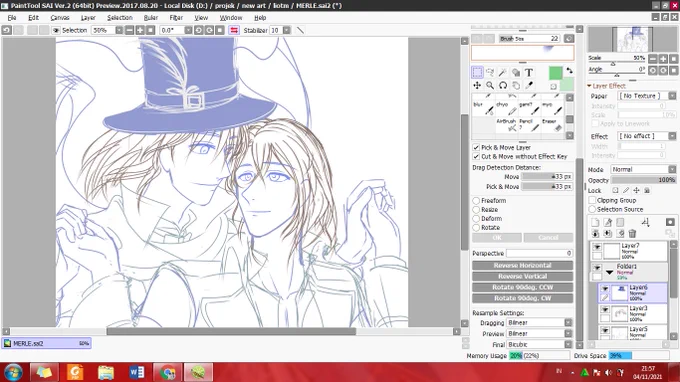Hide Layer6 with its eye icon
The width and height of the screenshot is (680, 382).
click(605, 289)
